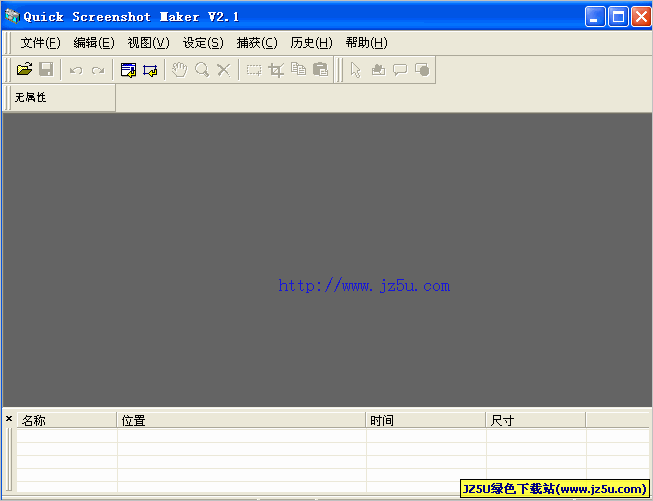Select the dashed rectangle selection tool

[x=254, y=70]
